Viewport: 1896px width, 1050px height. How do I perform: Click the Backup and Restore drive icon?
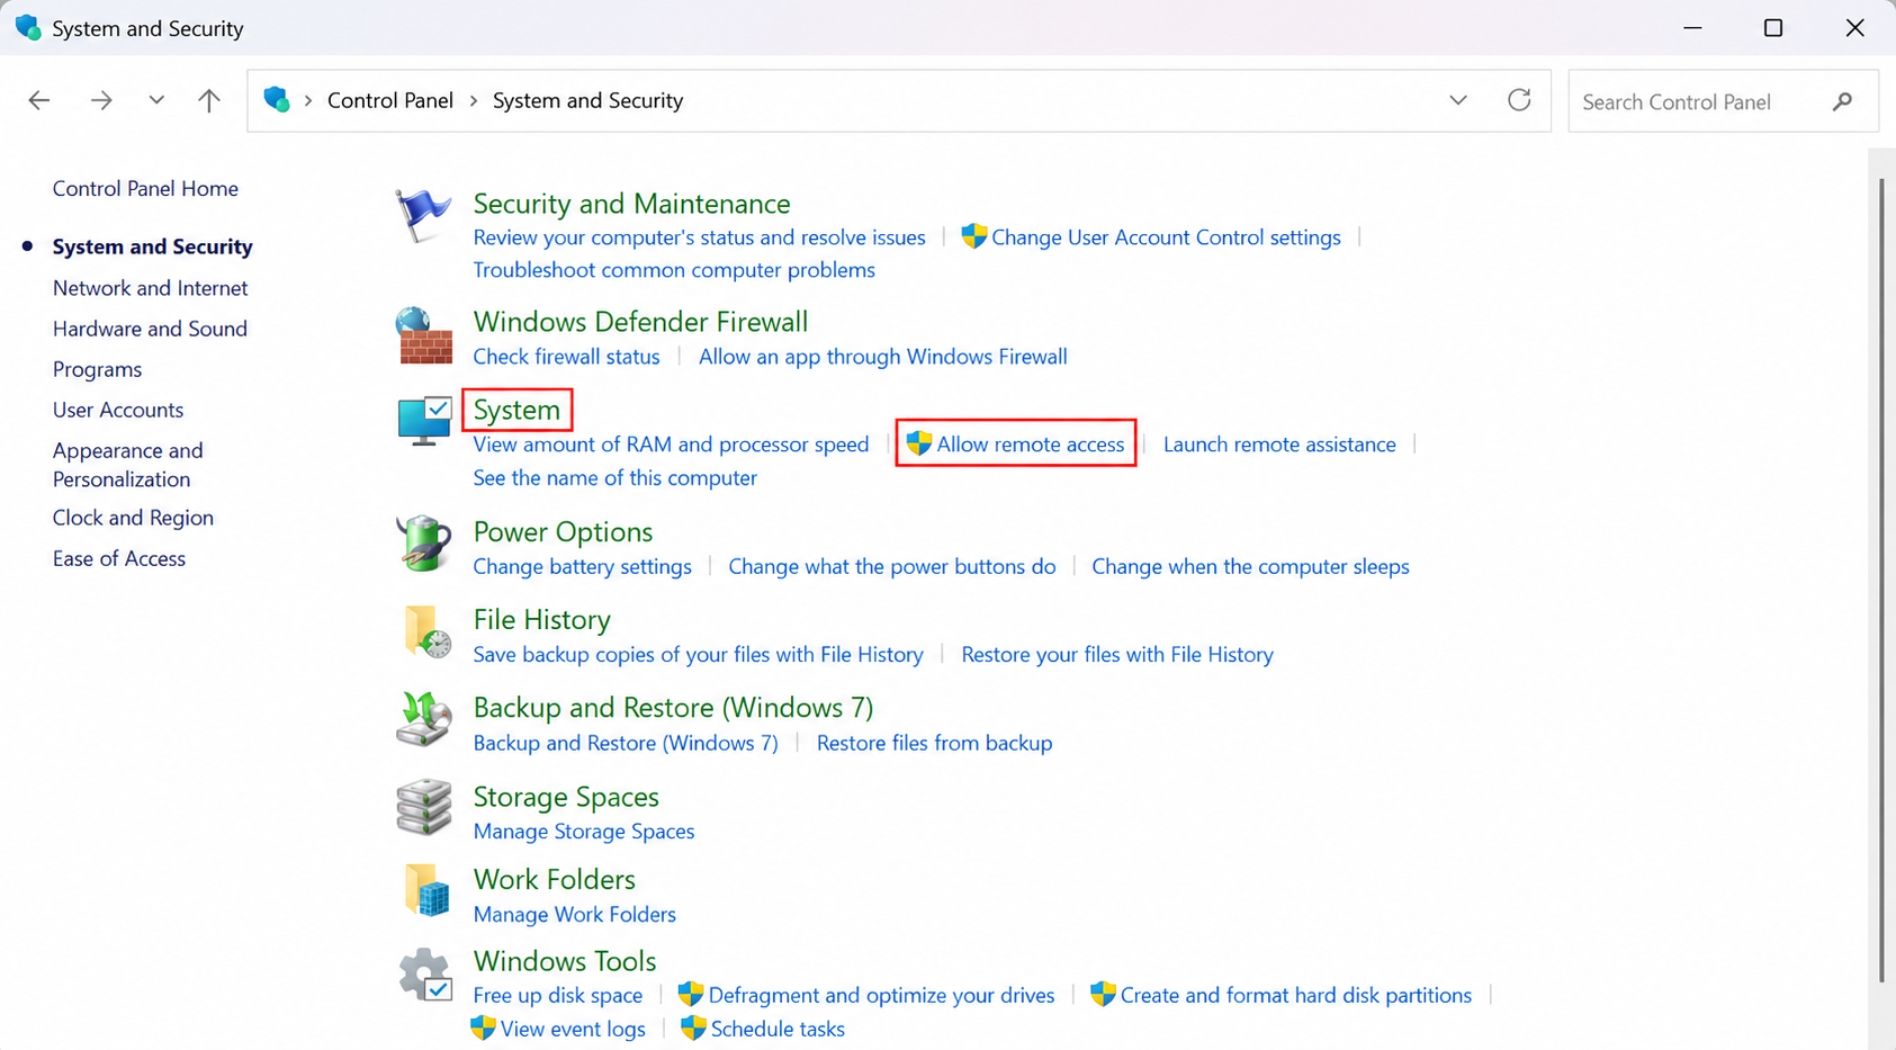point(424,719)
